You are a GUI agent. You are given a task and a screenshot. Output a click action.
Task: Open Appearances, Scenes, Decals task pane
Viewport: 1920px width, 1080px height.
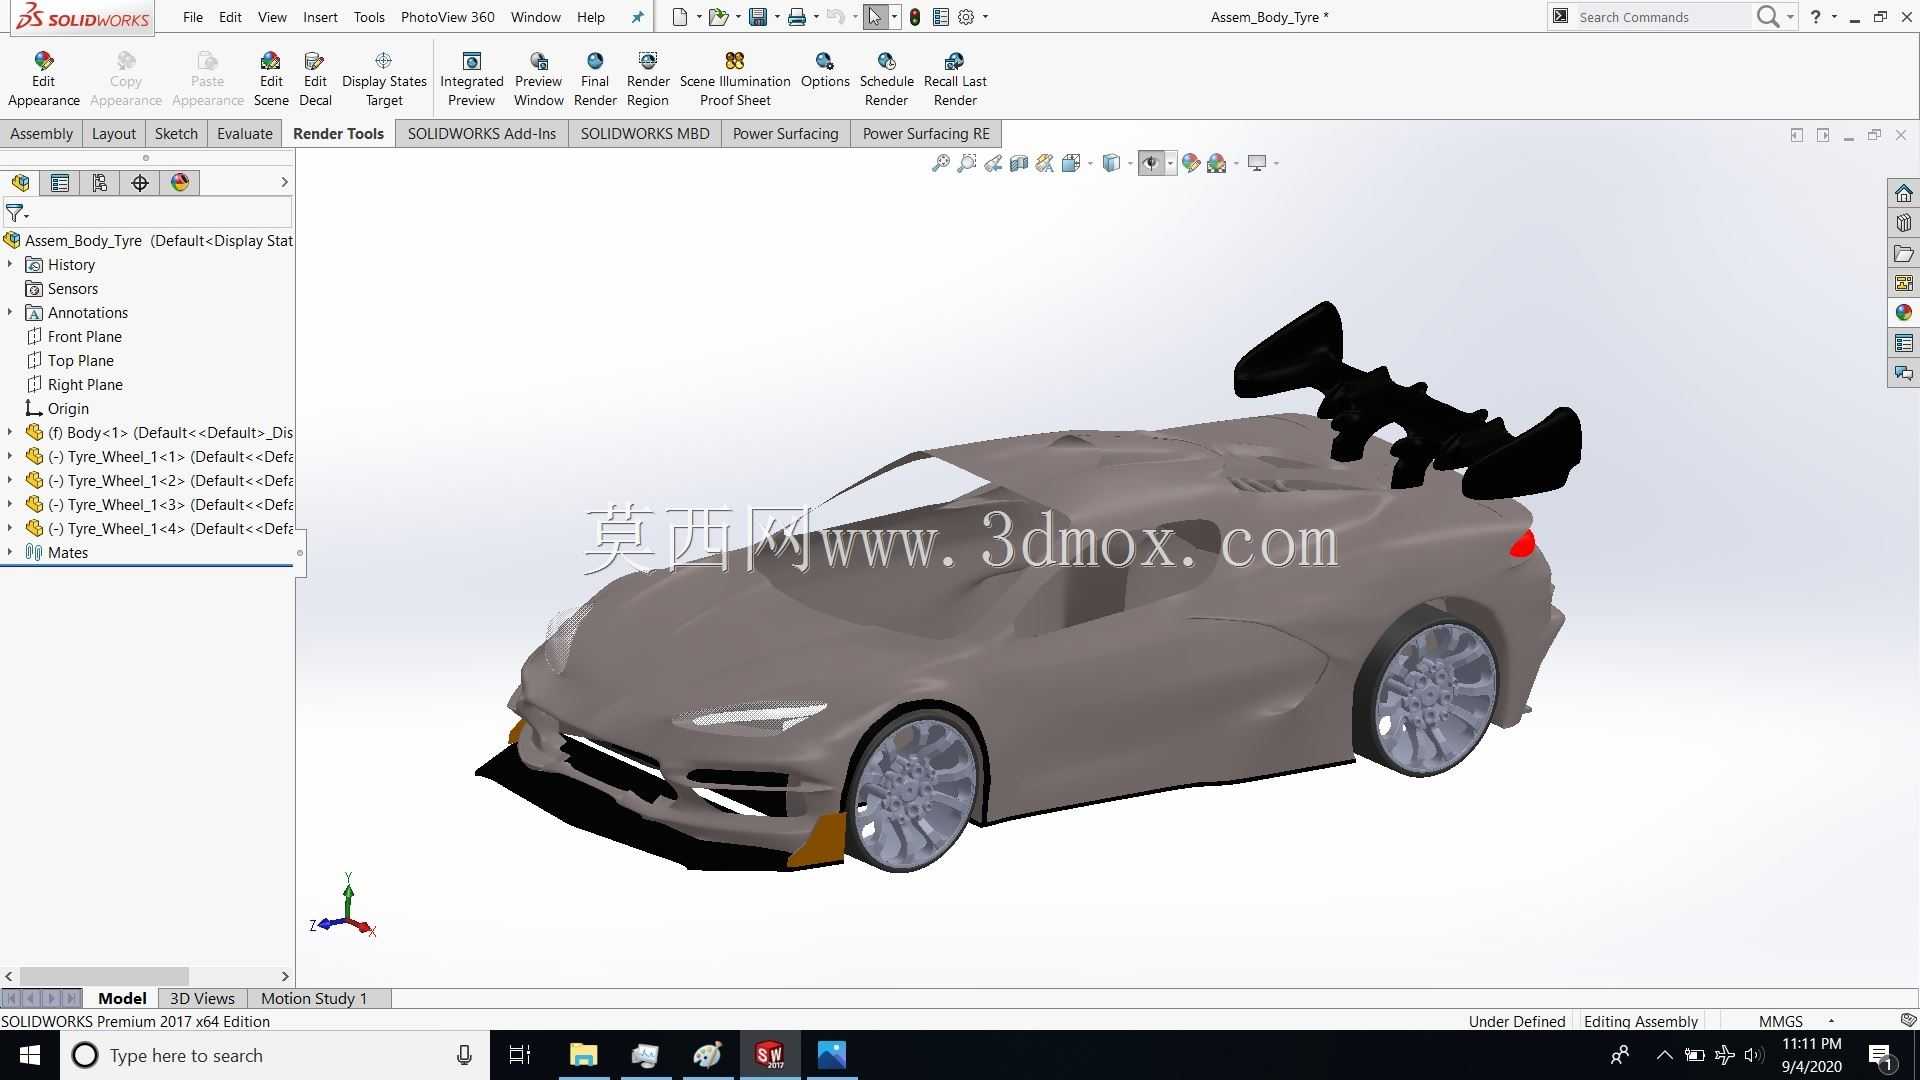pos(1904,313)
